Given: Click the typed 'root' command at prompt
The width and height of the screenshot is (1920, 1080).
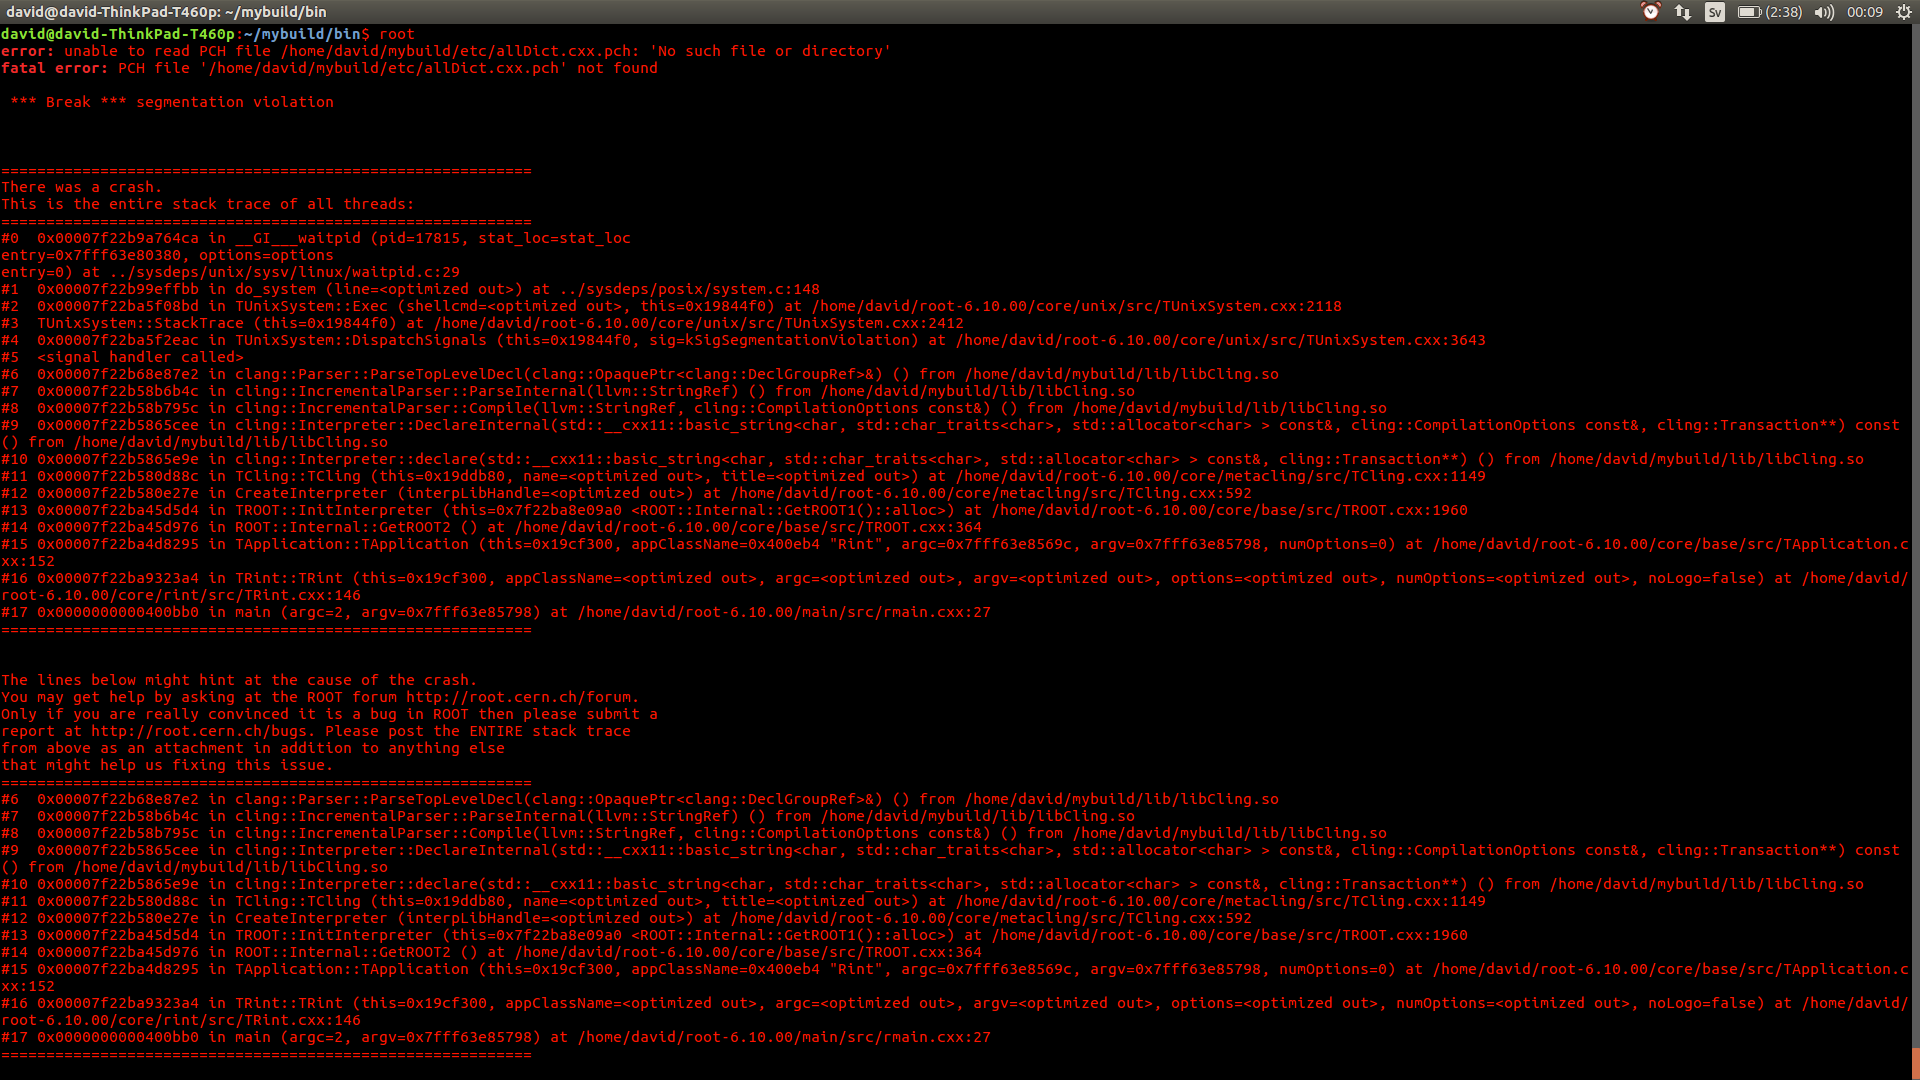Looking at the screenshot, I should point(396,34).
